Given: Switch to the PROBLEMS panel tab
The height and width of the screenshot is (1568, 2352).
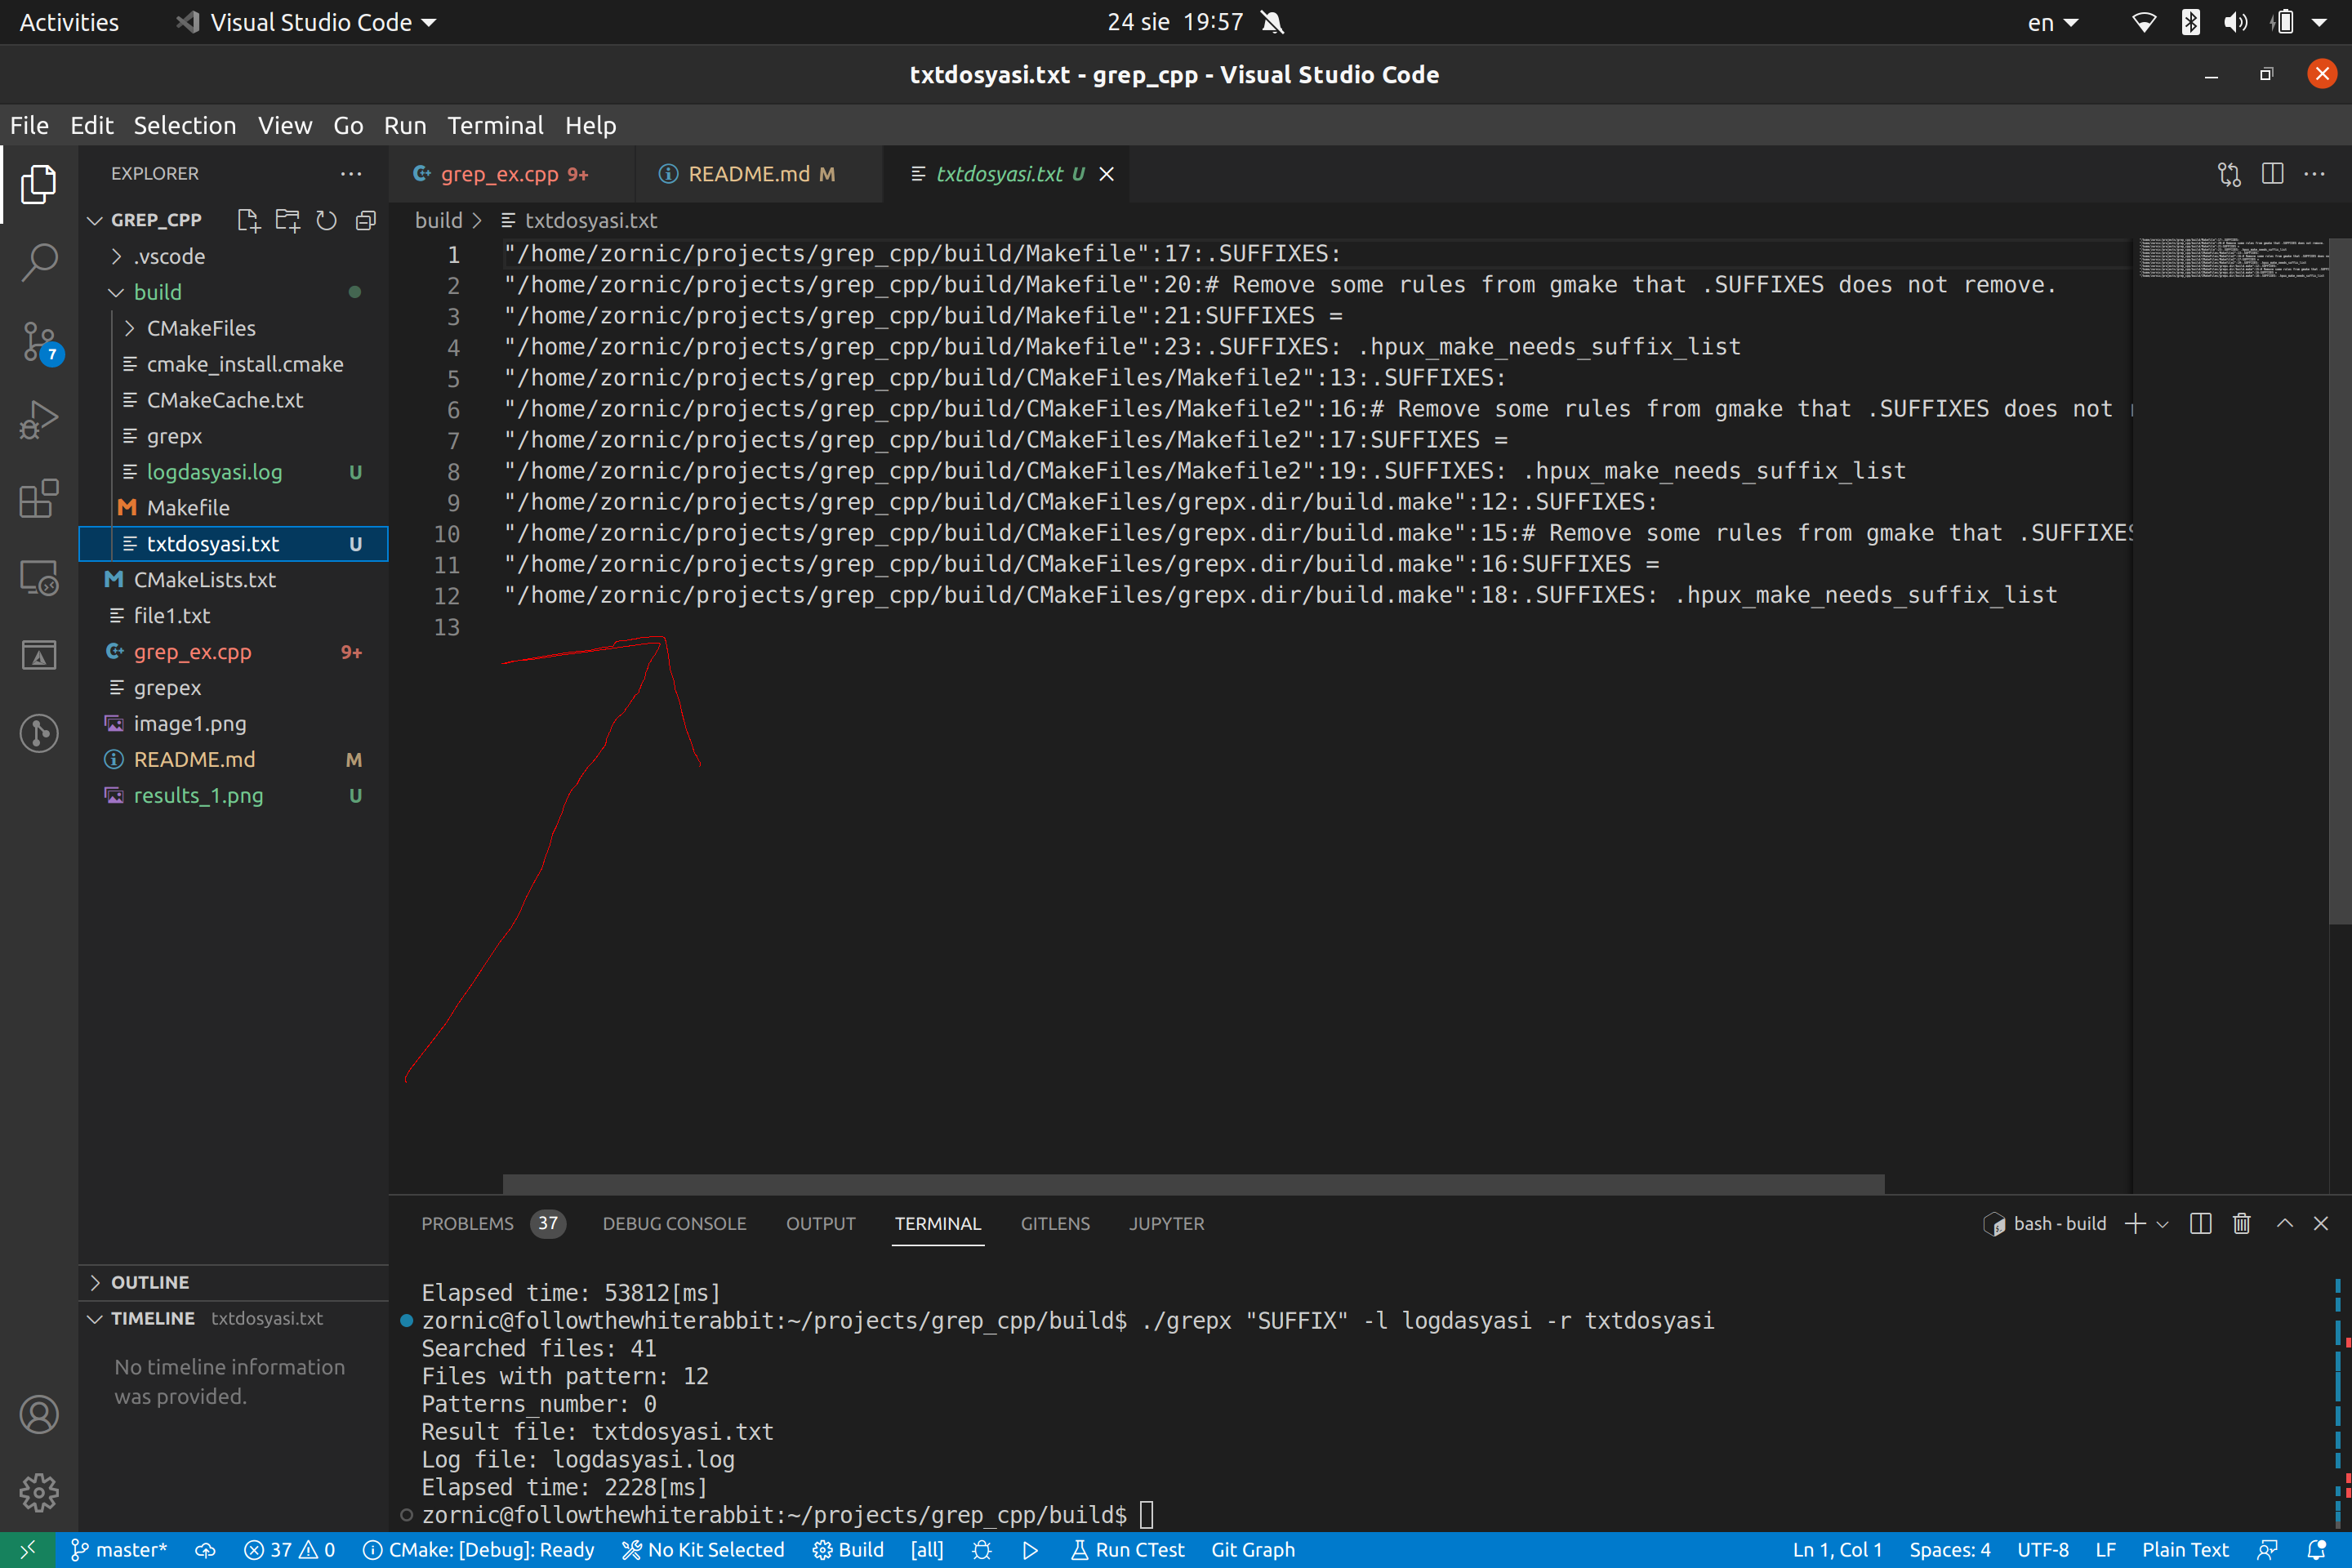Looking at the screenshot, I should pyautogui.click(x=467, y=1223).
